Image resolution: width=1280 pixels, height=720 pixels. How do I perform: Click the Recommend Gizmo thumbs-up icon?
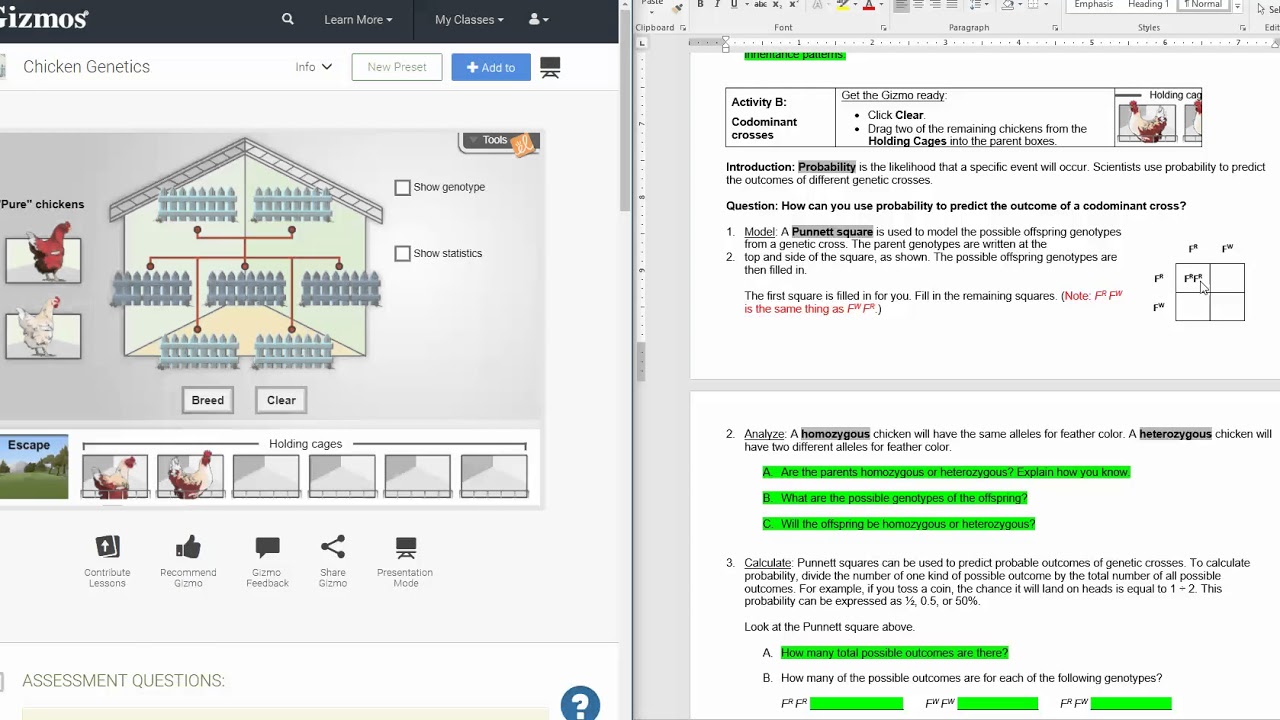click(x=188, y=546)
